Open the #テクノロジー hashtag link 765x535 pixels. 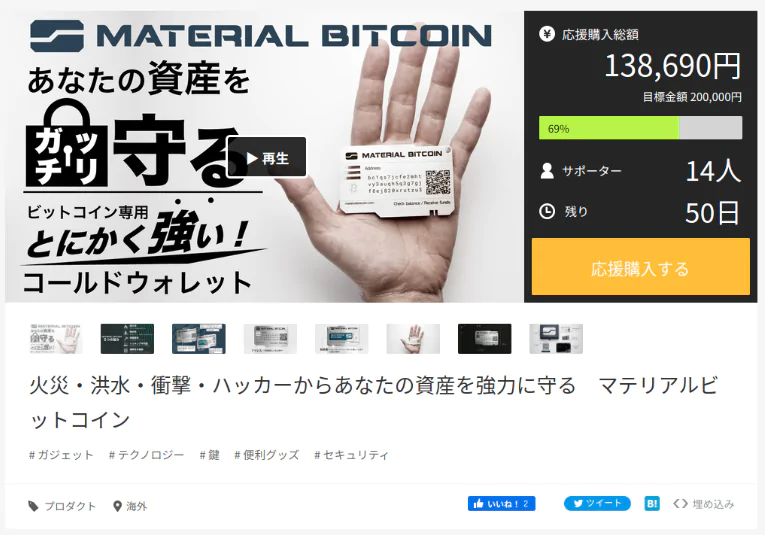click(x=146, y=455)
